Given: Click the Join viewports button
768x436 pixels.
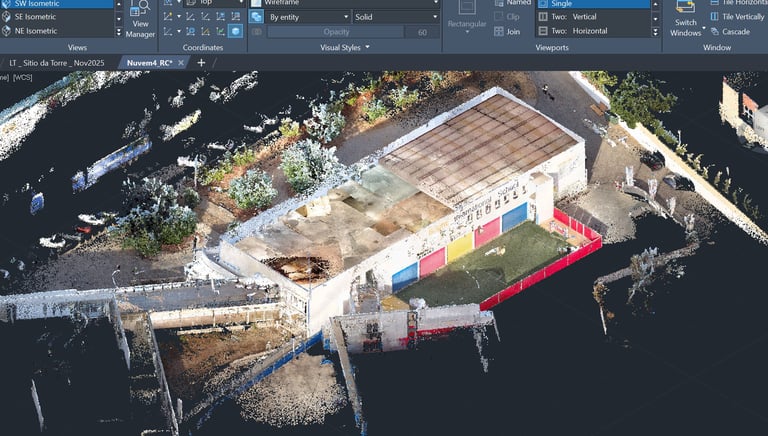Looking at the screenshot, I should [507, 31].
